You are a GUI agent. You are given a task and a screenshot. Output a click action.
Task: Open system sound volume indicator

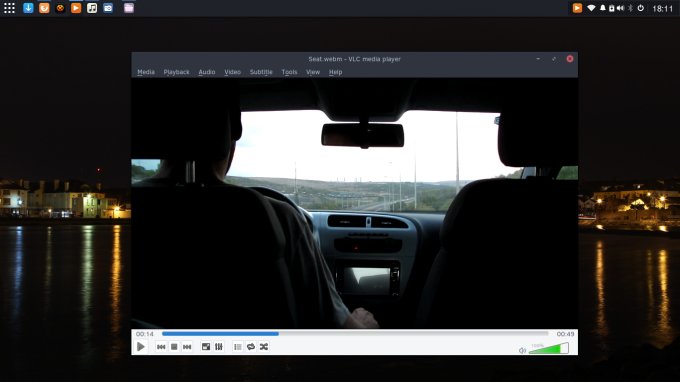(x=621, y=8)
